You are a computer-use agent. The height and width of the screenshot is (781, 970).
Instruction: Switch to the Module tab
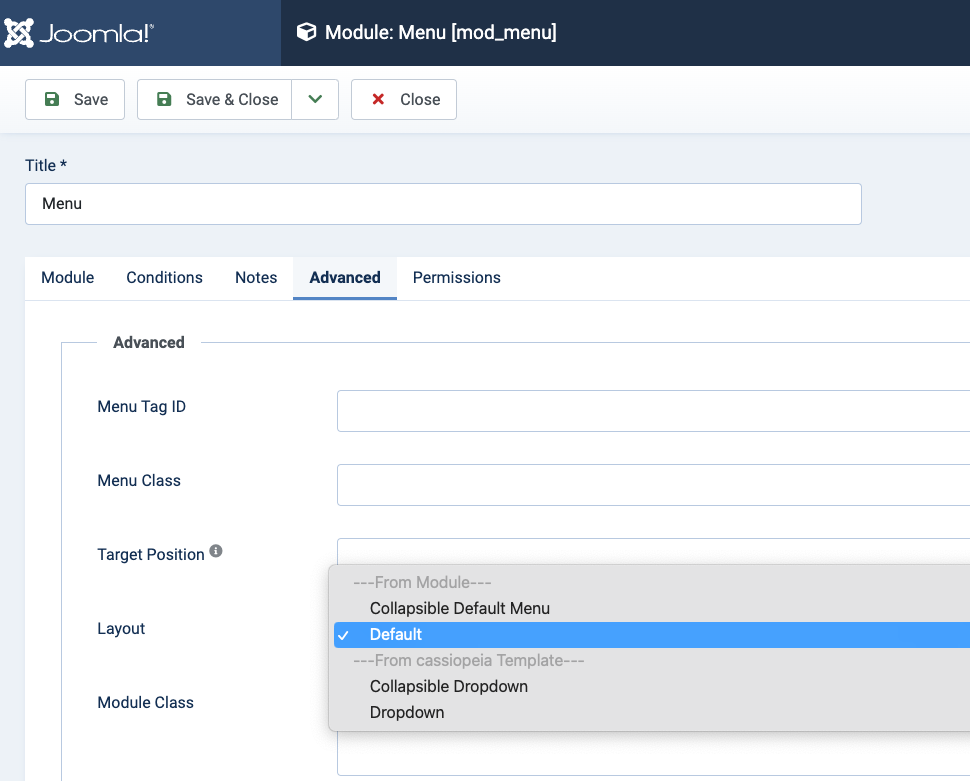[68, 278]
